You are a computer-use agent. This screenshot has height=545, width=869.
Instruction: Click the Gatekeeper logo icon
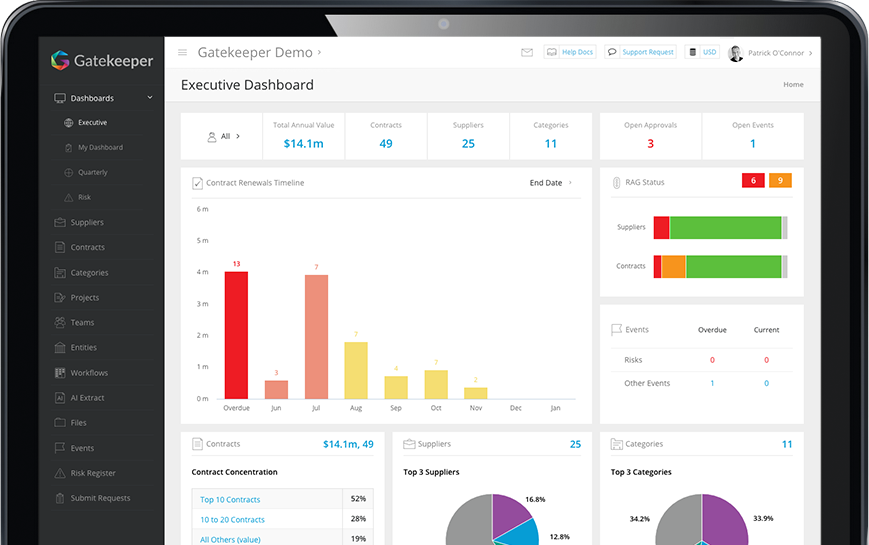(60, 61)
